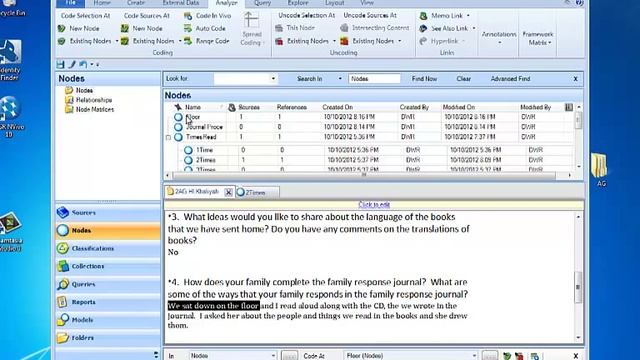Open the See Also Link dropdown arrow
640x360 pixels.
(x=474, y=29)
